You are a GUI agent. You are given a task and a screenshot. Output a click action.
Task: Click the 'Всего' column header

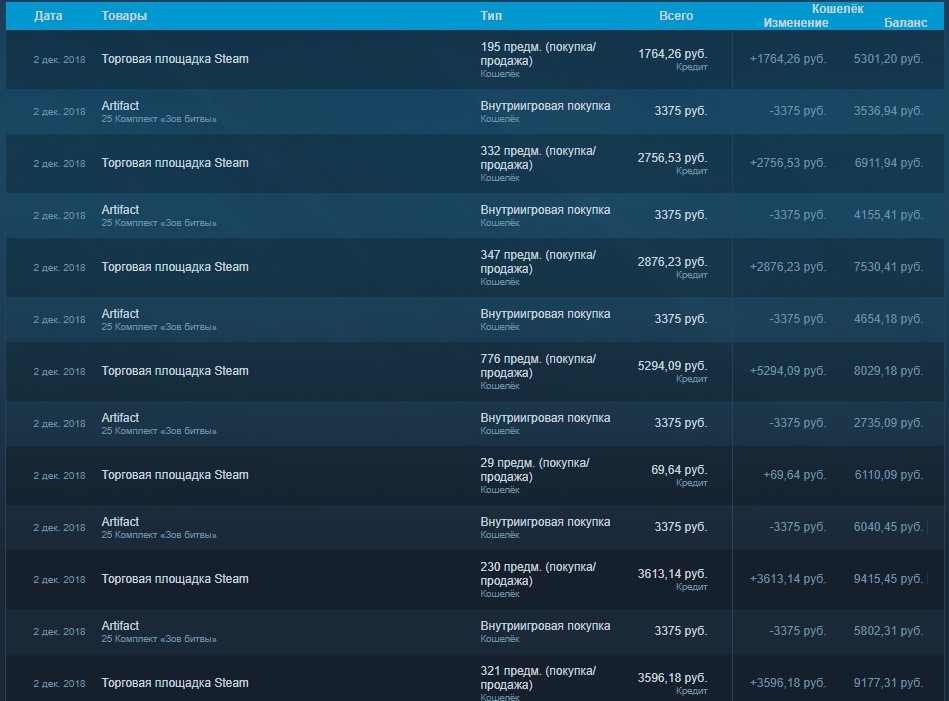(x=676, y=17)
